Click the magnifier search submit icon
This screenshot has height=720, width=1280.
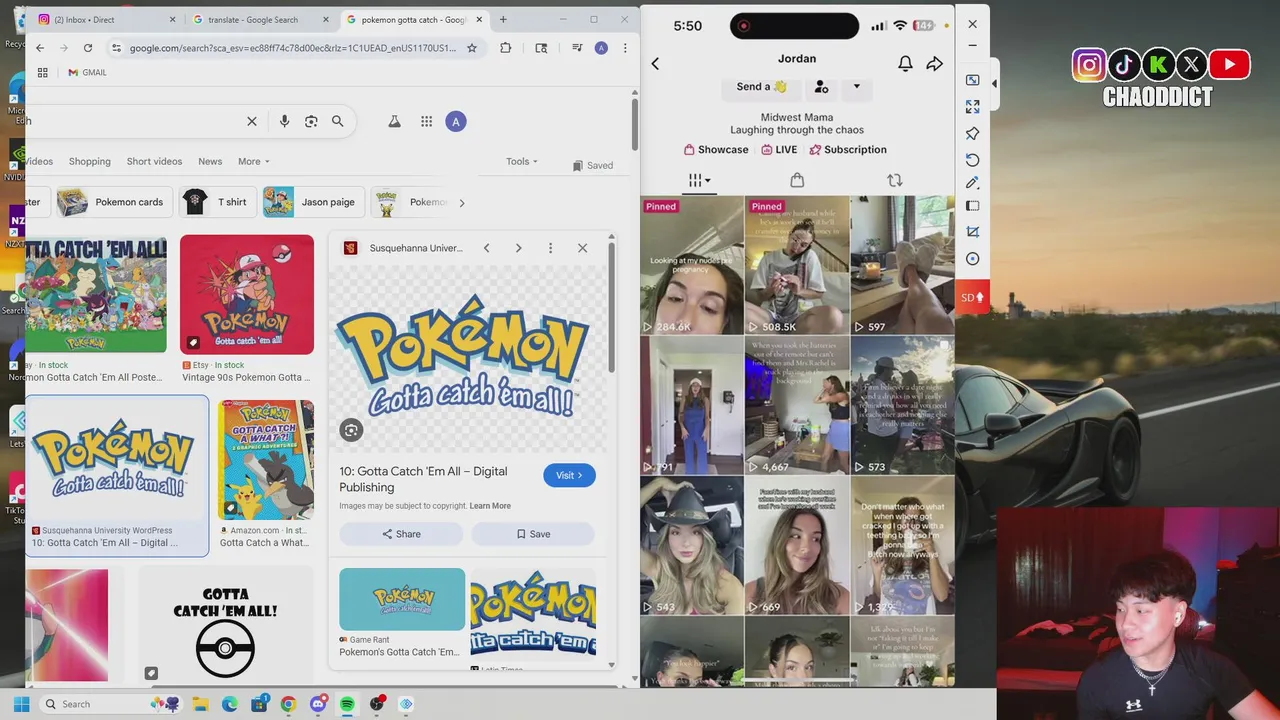click(338, 121)
